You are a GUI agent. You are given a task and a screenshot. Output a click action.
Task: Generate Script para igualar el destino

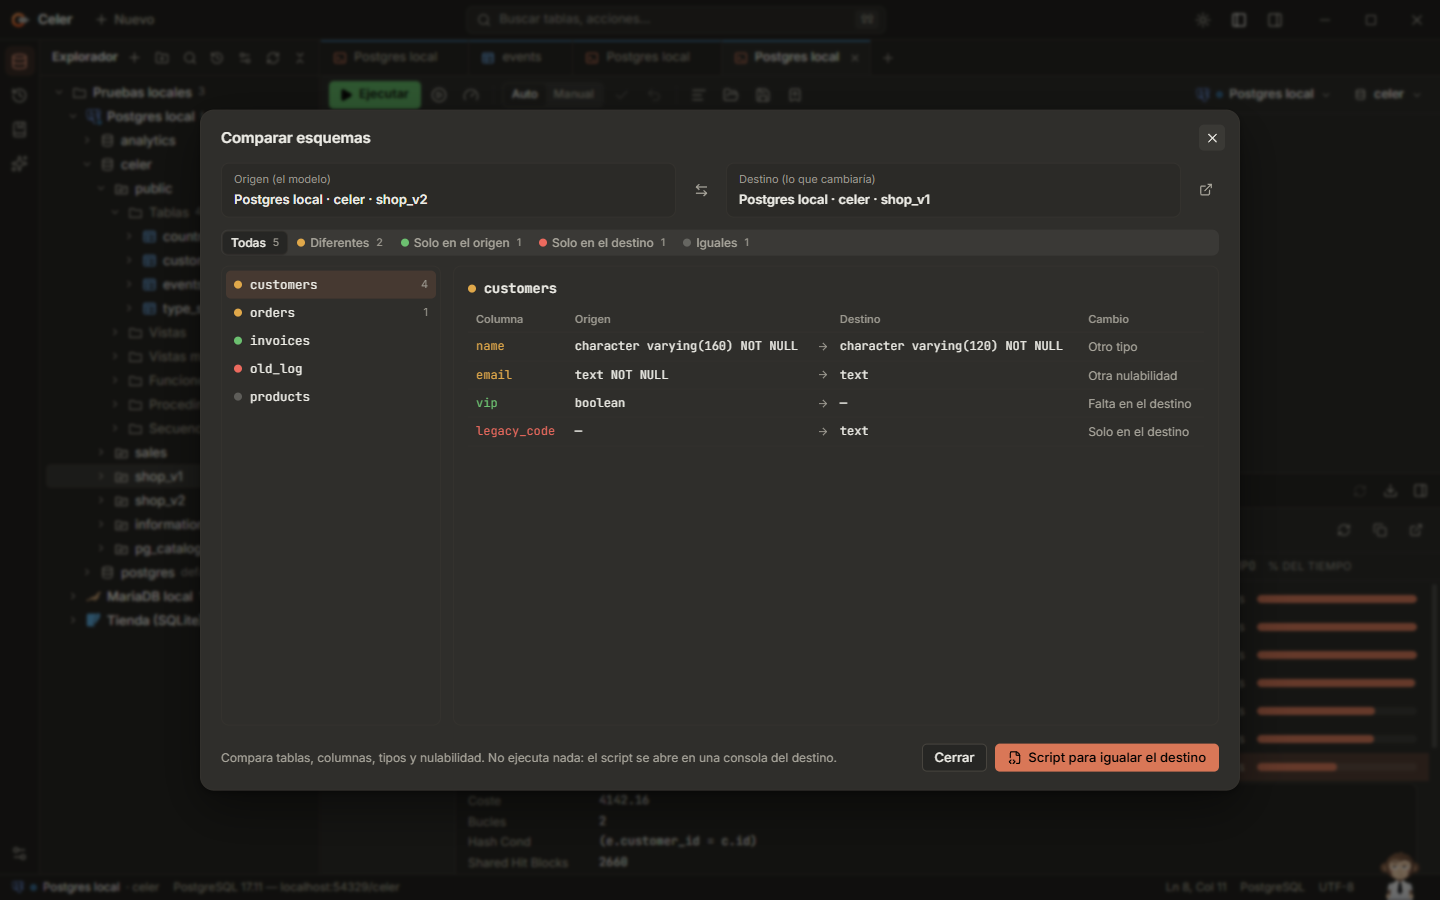tap(1107, 758)
